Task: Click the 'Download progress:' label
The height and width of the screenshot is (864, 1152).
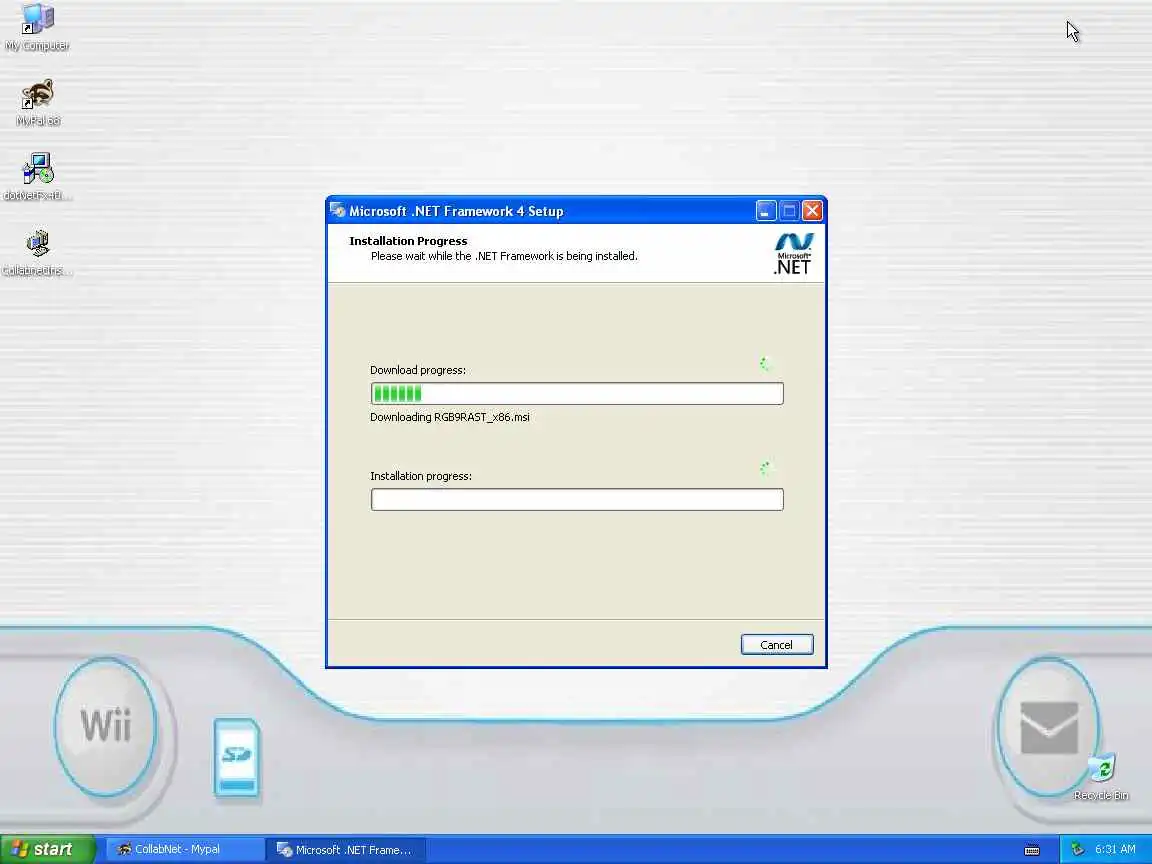Action: pyautogui.click(x=418, y=370)
